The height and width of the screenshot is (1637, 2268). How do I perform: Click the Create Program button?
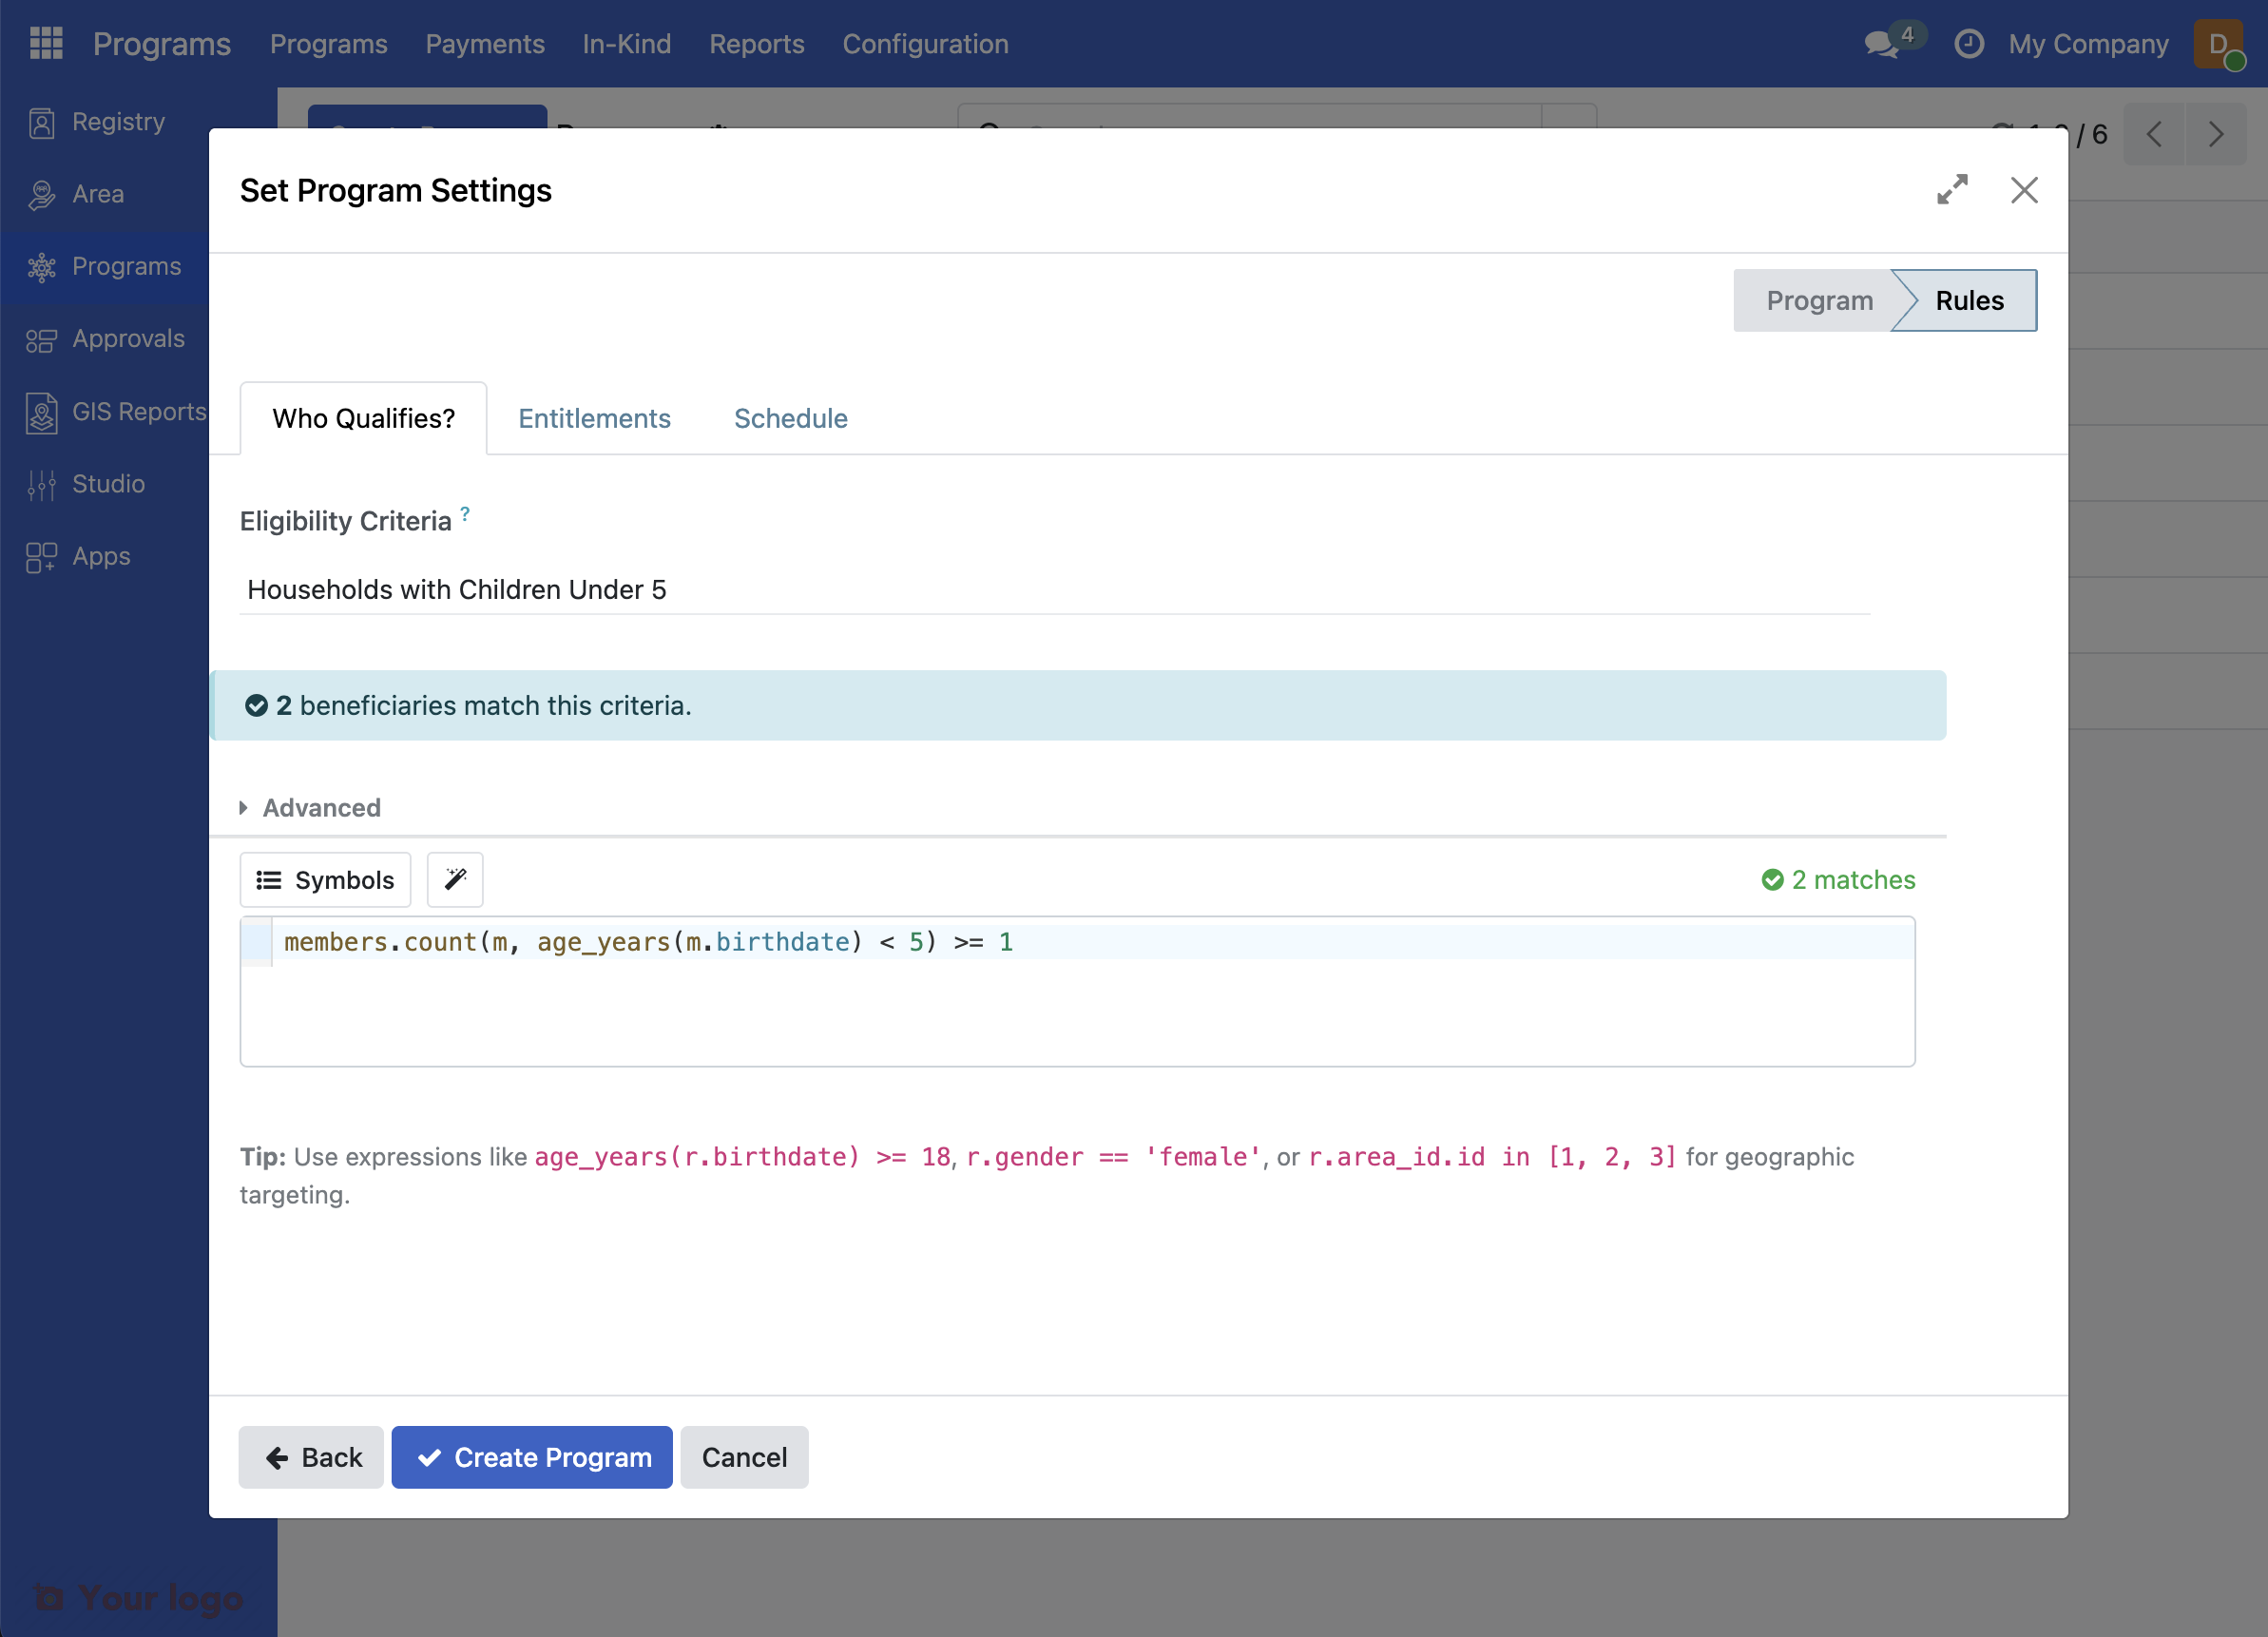(531, 1457)
